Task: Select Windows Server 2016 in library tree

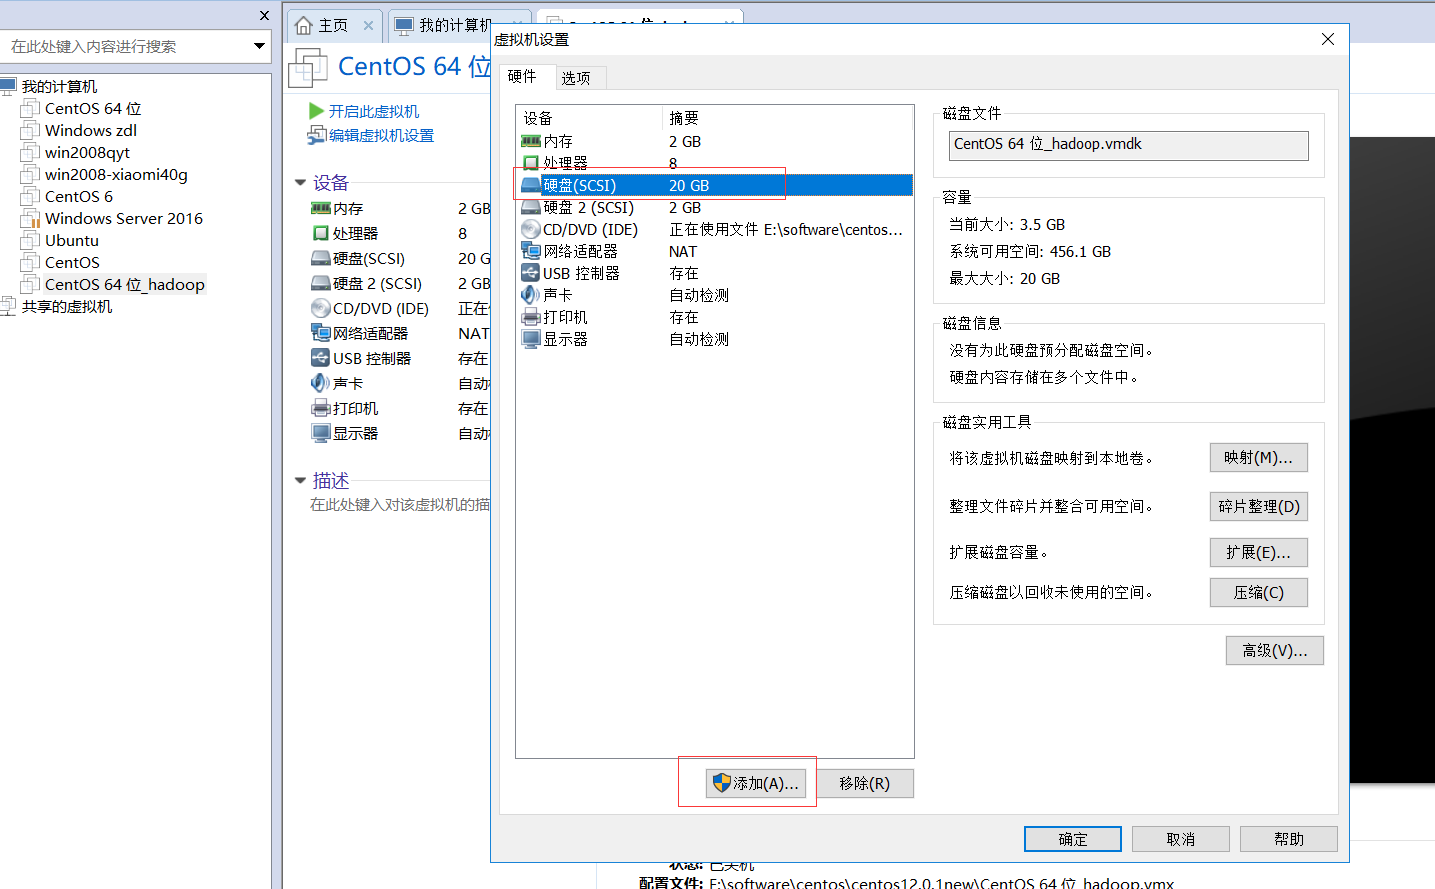Action: click(124, 218)
